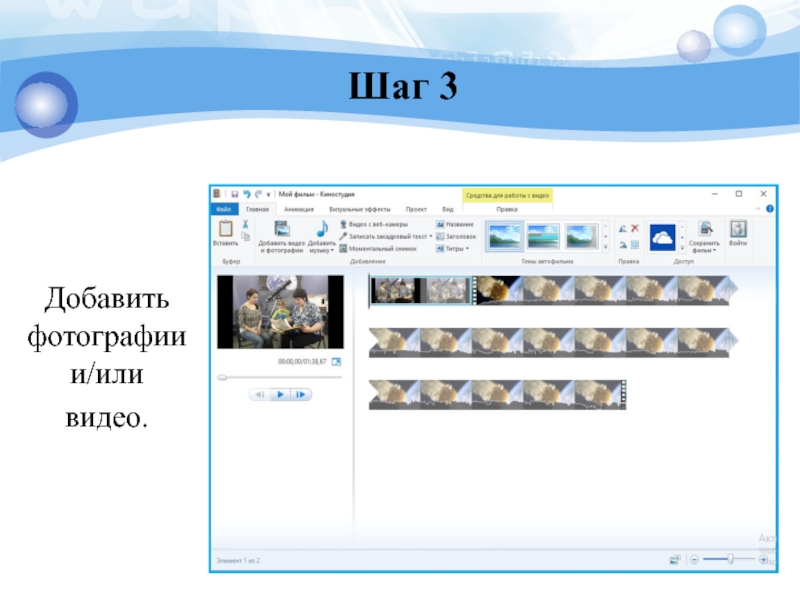This screenshot has height=600, width=800.
Task: Toggle full-screen preview icon beside timecode
Action: [336, 362]
